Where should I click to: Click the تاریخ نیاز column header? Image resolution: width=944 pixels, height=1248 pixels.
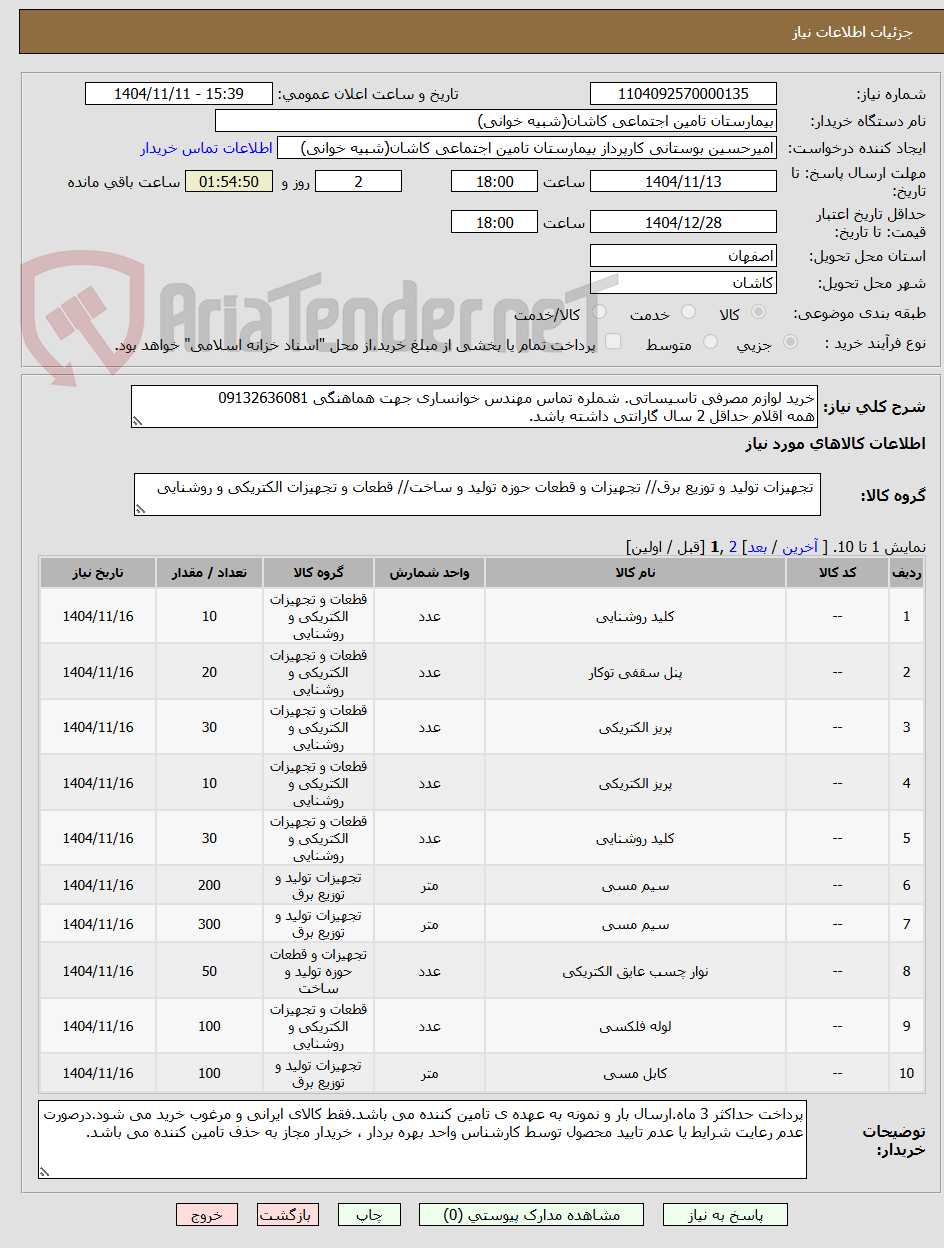98,572
